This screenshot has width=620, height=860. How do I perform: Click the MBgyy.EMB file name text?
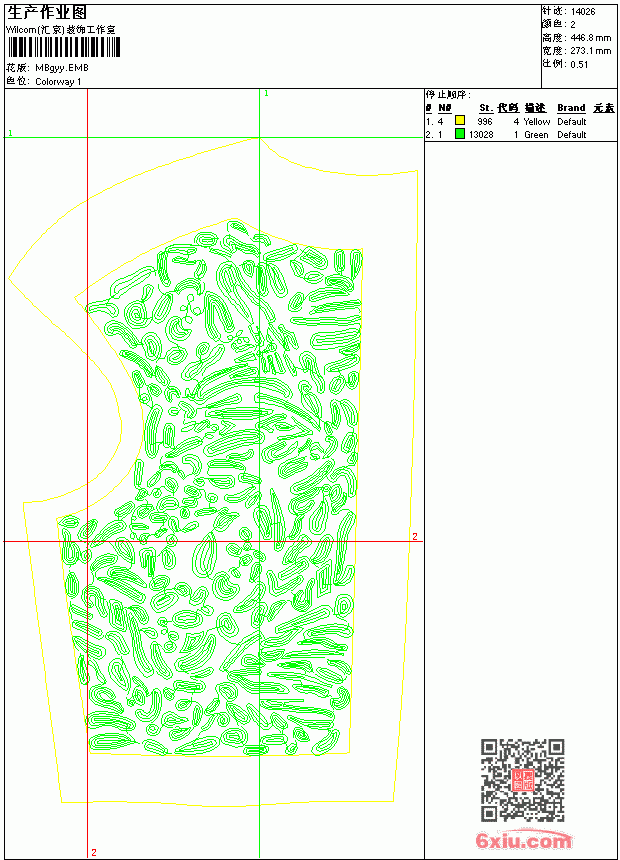click(x=61, y=68)
